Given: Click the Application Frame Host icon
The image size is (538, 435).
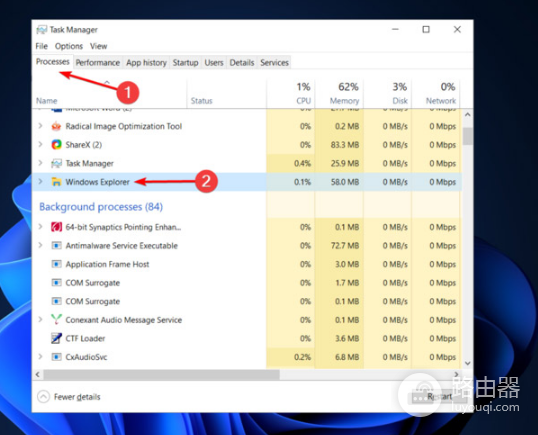Looking at the screenshot, I should (x=56, y=264).
